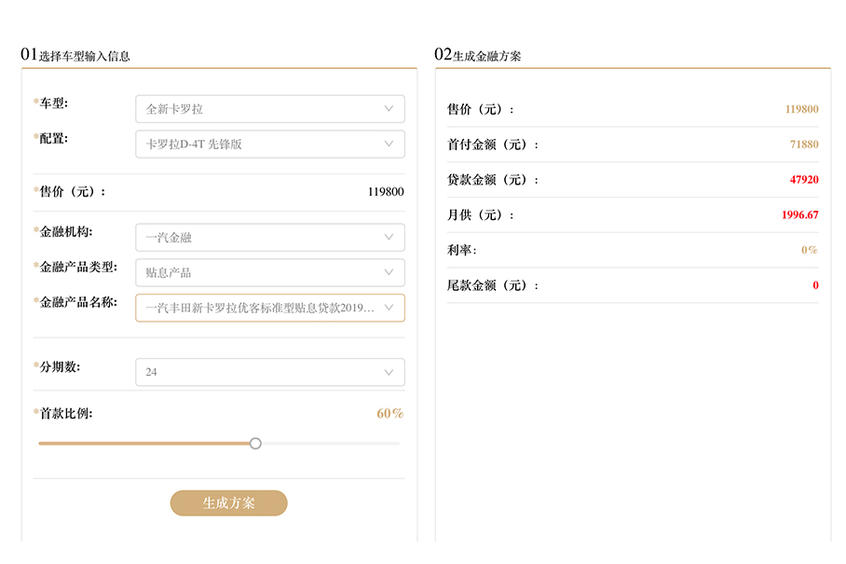
Task: Click the 月供 value 1996.67
Action: (799, 215)
